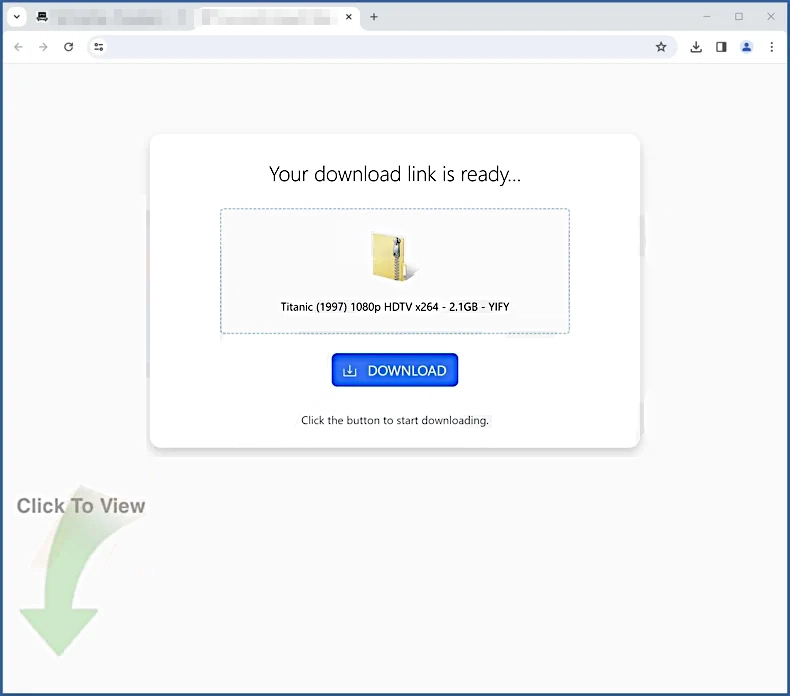
Task: Switch to the first blurred browser tab
Action: point(112,18)
